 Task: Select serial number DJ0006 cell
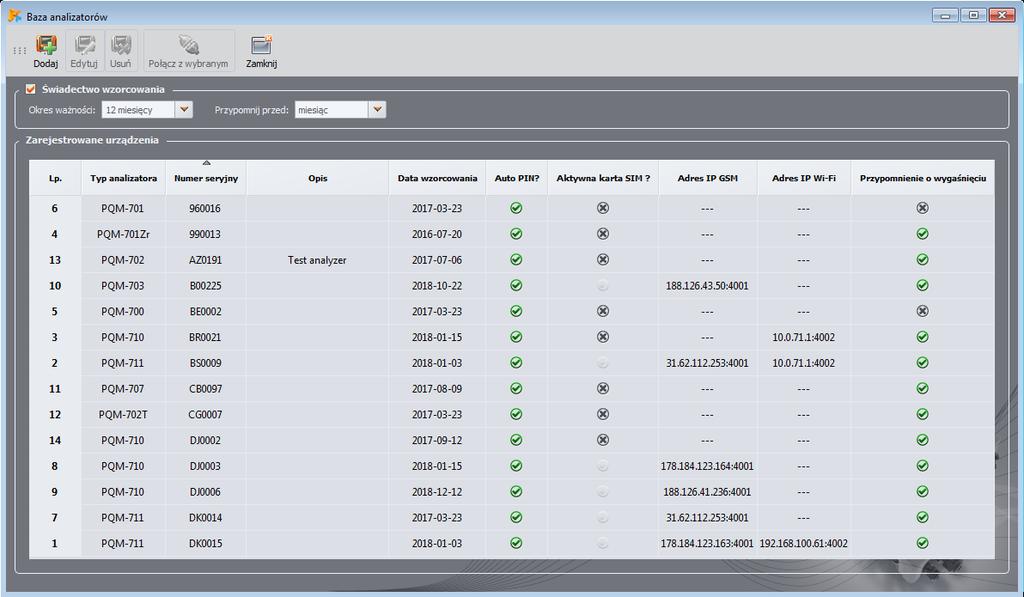point(205,492)
